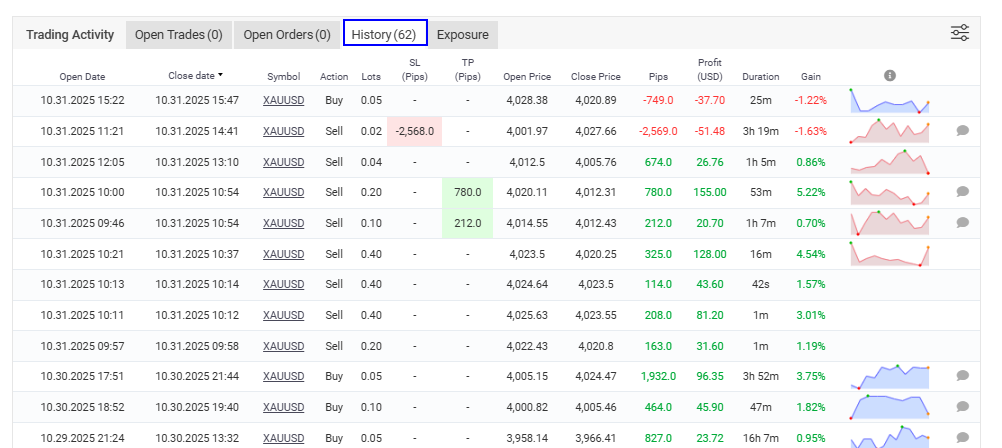Screen dimensions: 1002x448
Task: Sort table by Open Date column header
Action: 82,77
